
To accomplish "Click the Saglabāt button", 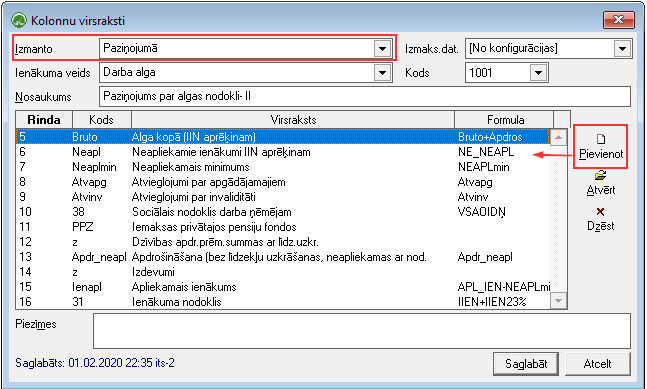I will pos(526,364).
